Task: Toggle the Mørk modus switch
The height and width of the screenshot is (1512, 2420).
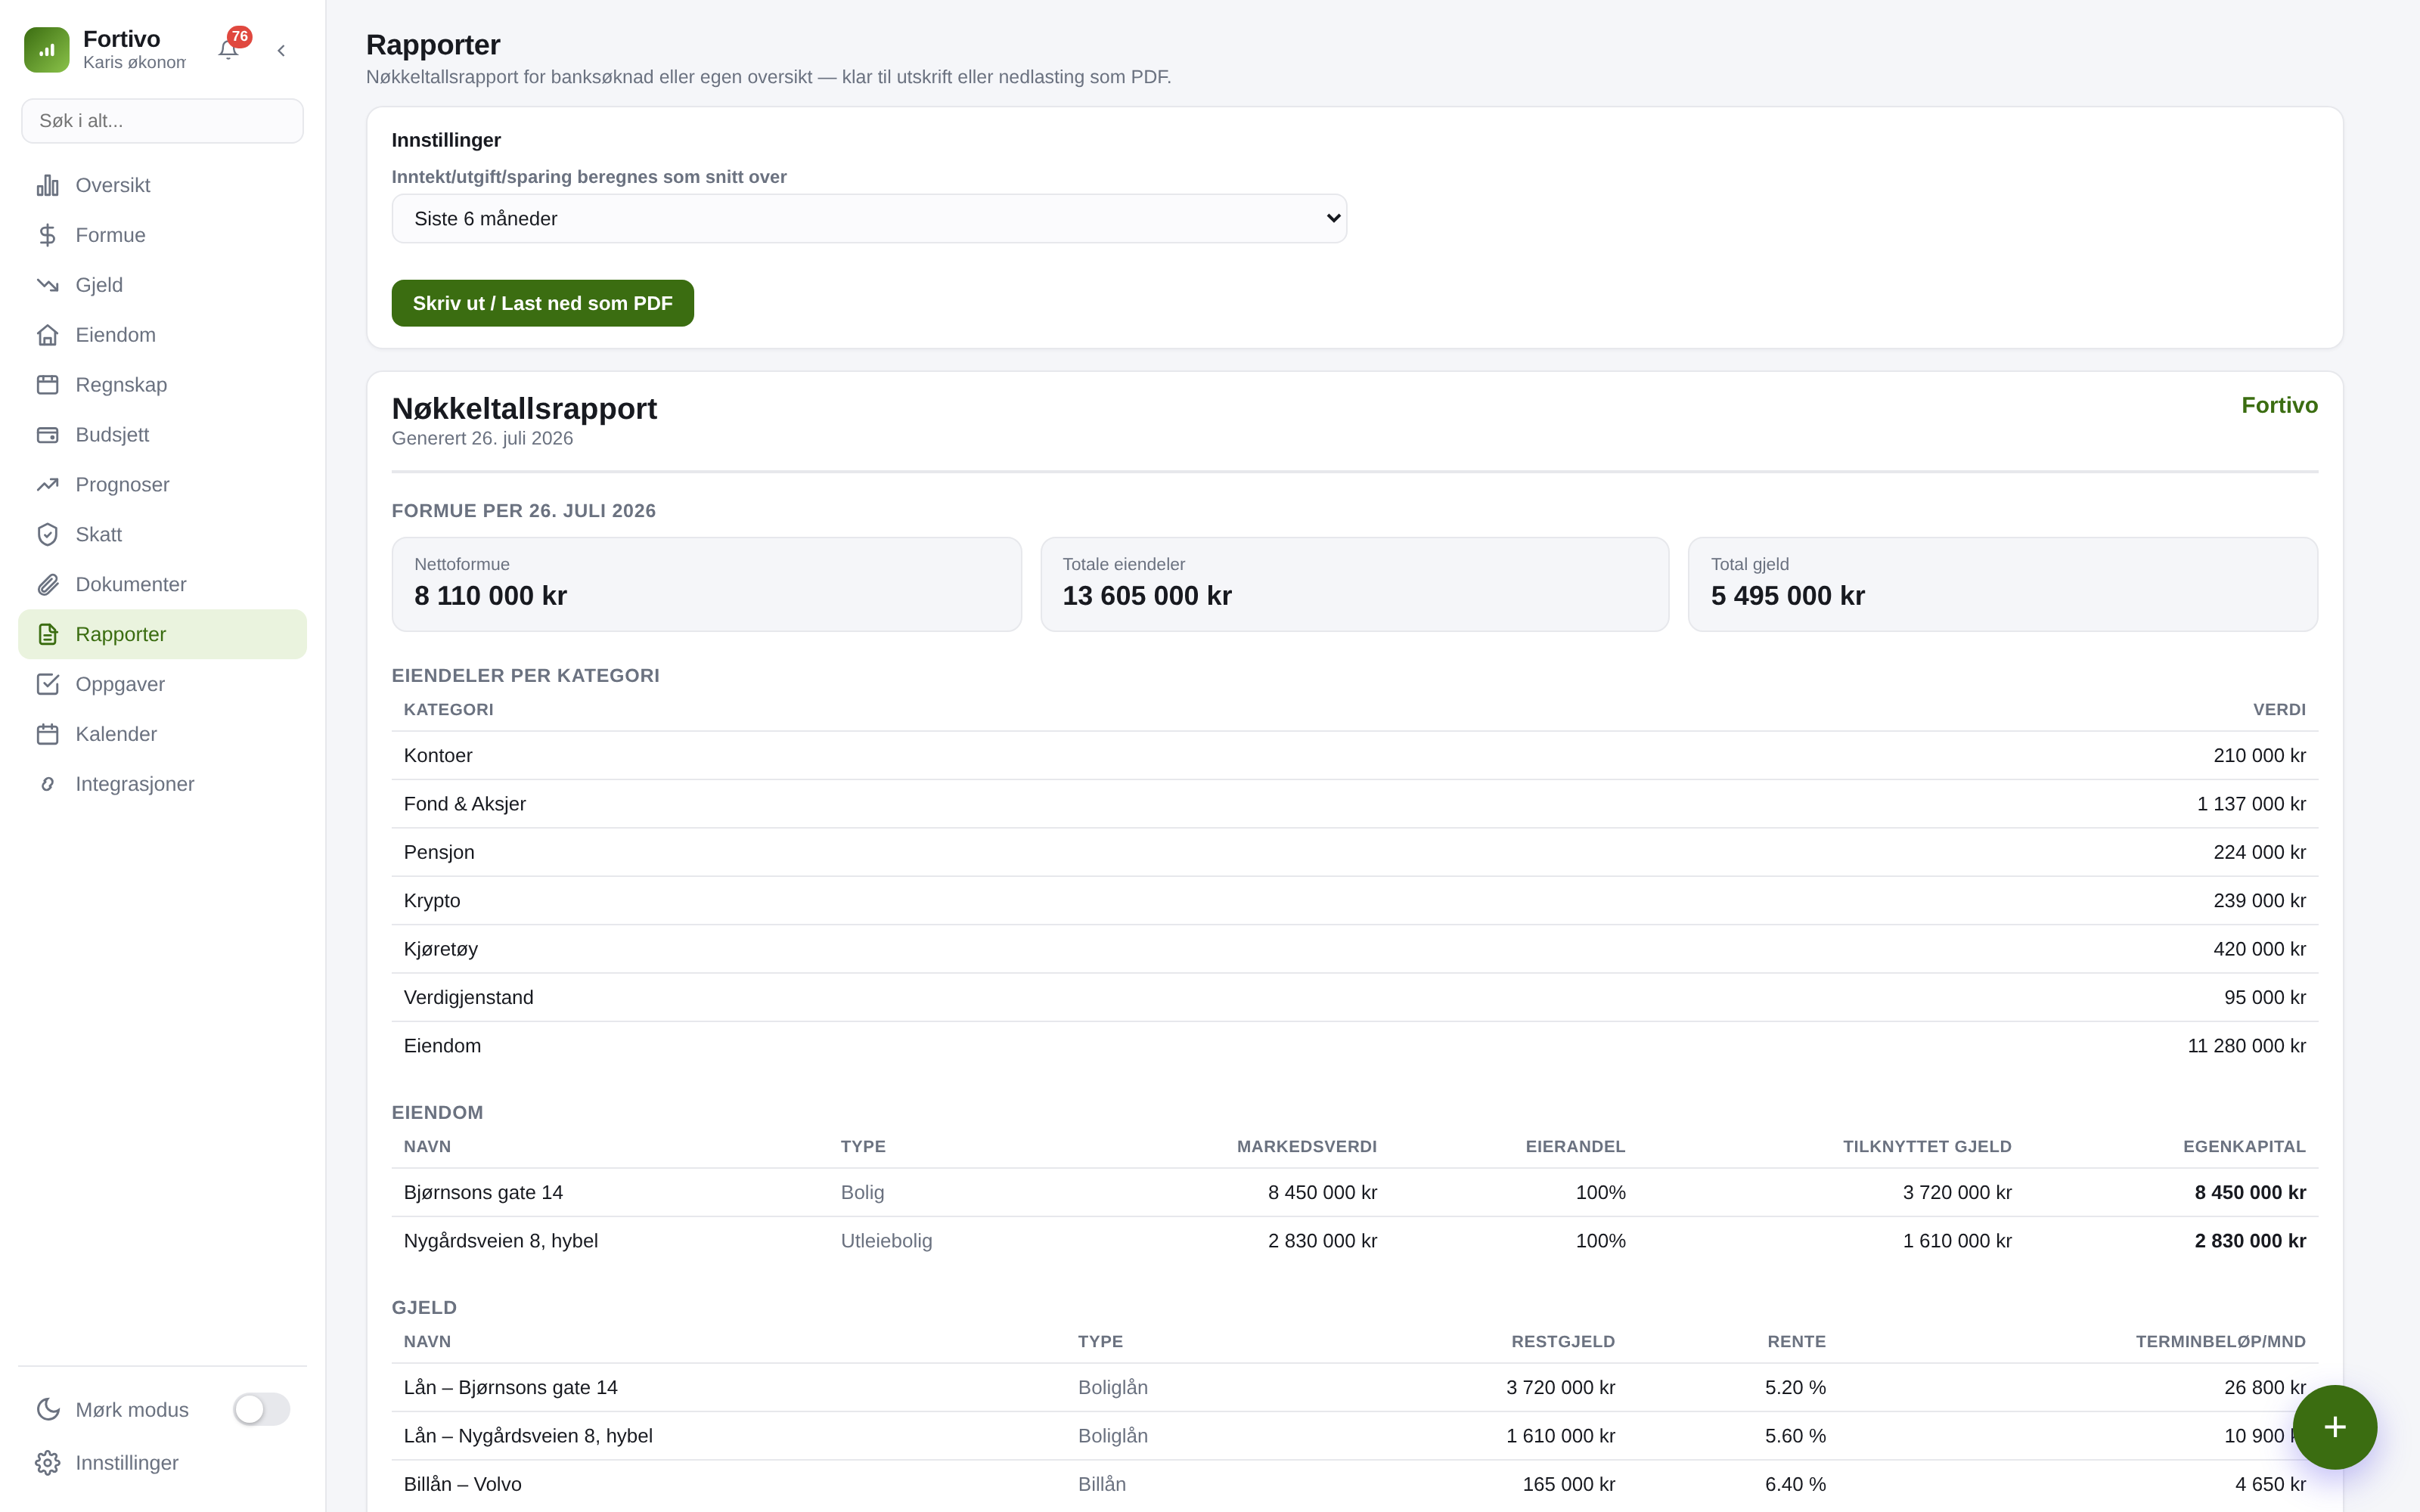Action: coord(262,1409)
